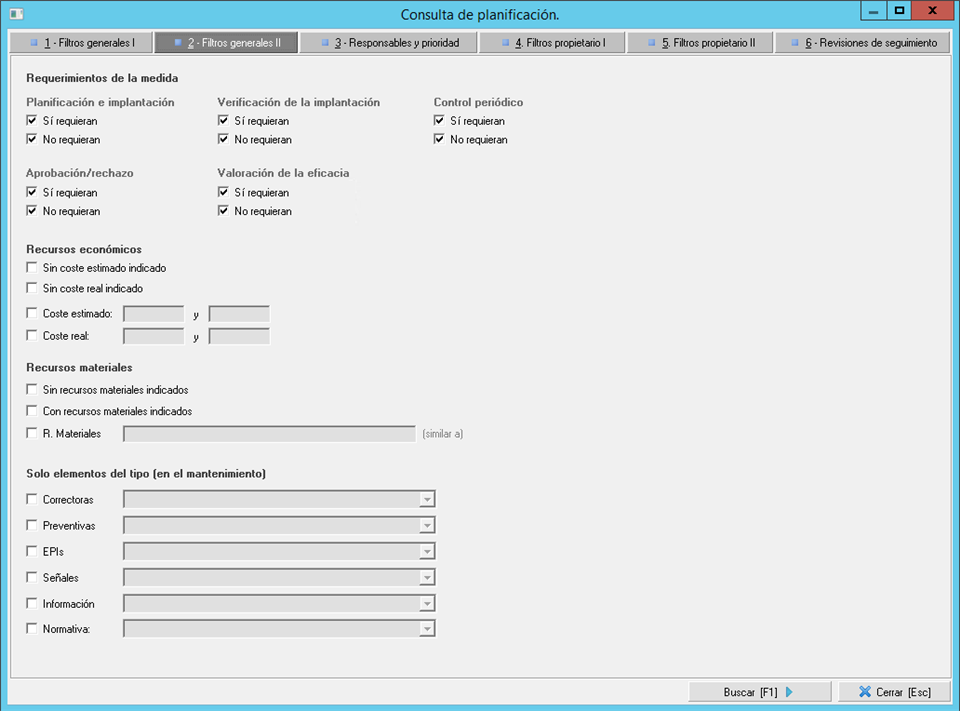This screenshot has width=960, height=711.
Task: Check the Coste real checkbox
Action: tap(32, 336)
